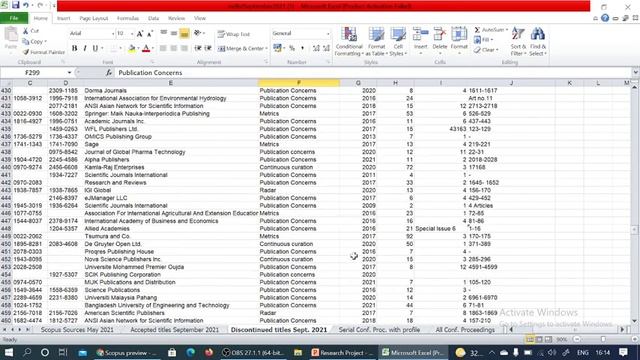This screenshot has height=360, width=640.
Task: Switch to the Data tab
Action: [153, 18]
